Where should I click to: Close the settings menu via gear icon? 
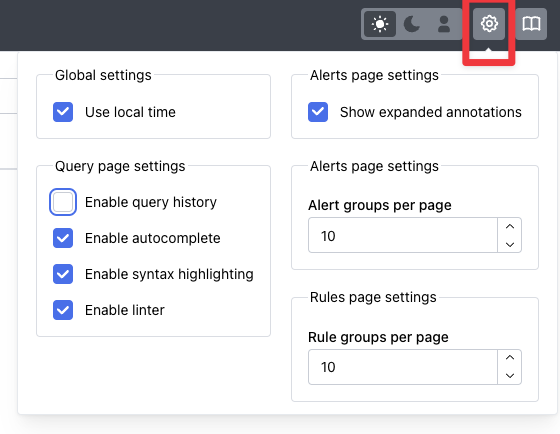(489, 24)
